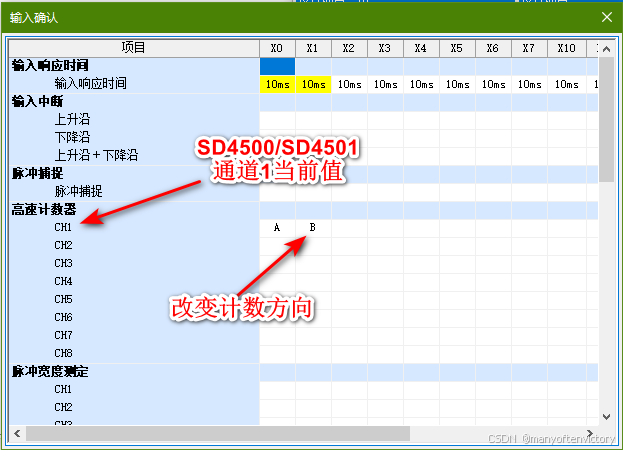Select the yellow 10ms cell under X0
Image resolution: width=623 pixels, height=450 pixels.
(x=277, y=84)
